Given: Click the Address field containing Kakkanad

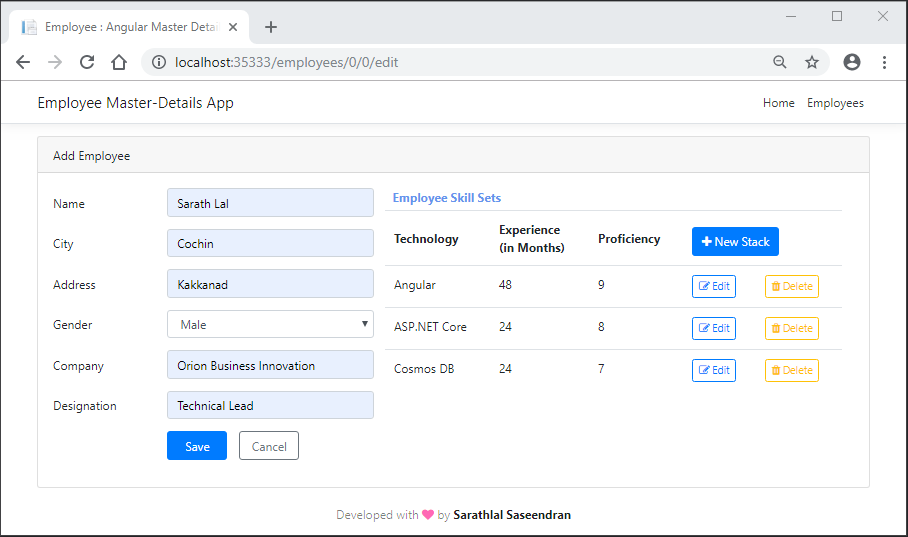Looking at the screenshot, I should tap(270, 284).
